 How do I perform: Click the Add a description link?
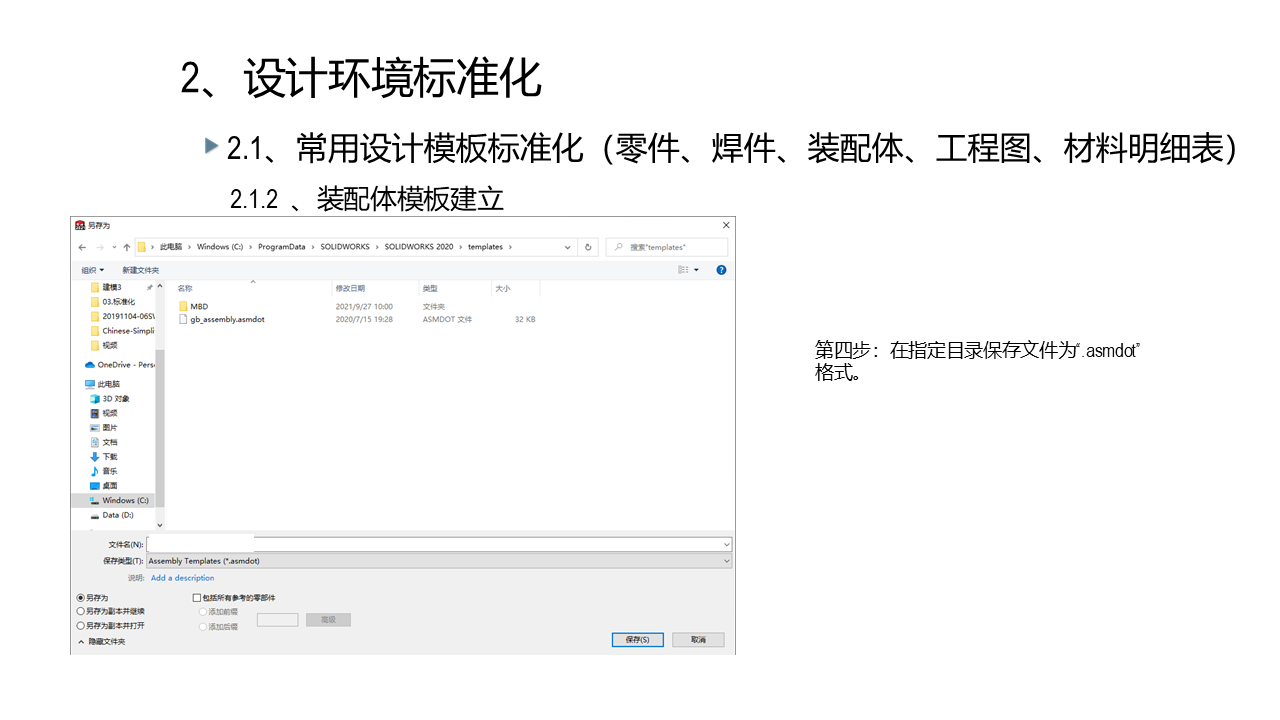point(182,578)
